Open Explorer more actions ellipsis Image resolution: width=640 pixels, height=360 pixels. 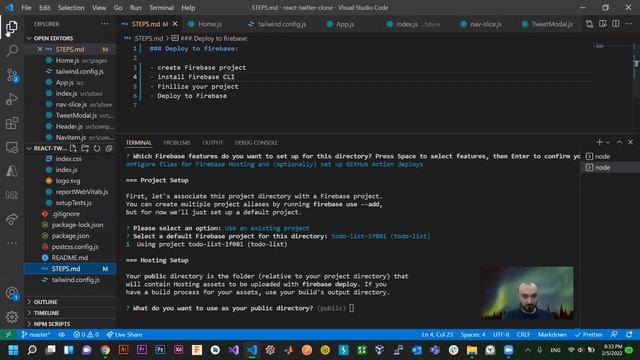104,24
